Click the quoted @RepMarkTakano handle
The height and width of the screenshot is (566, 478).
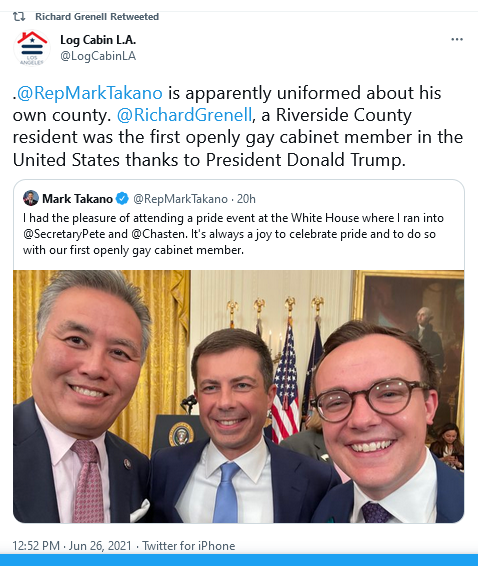pyautogui.click(x=181, y=199)
